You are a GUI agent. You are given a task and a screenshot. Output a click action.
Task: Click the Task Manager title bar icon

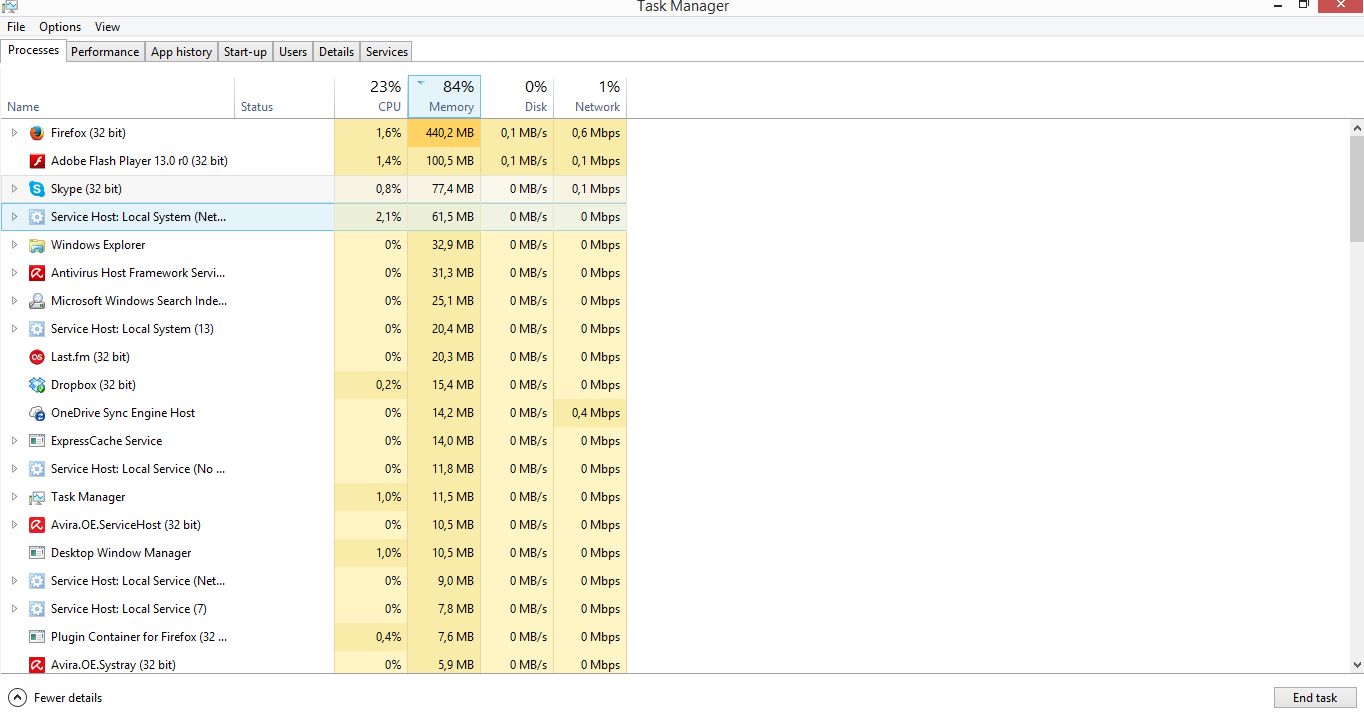pyautogui.click(x=10, y=6)
